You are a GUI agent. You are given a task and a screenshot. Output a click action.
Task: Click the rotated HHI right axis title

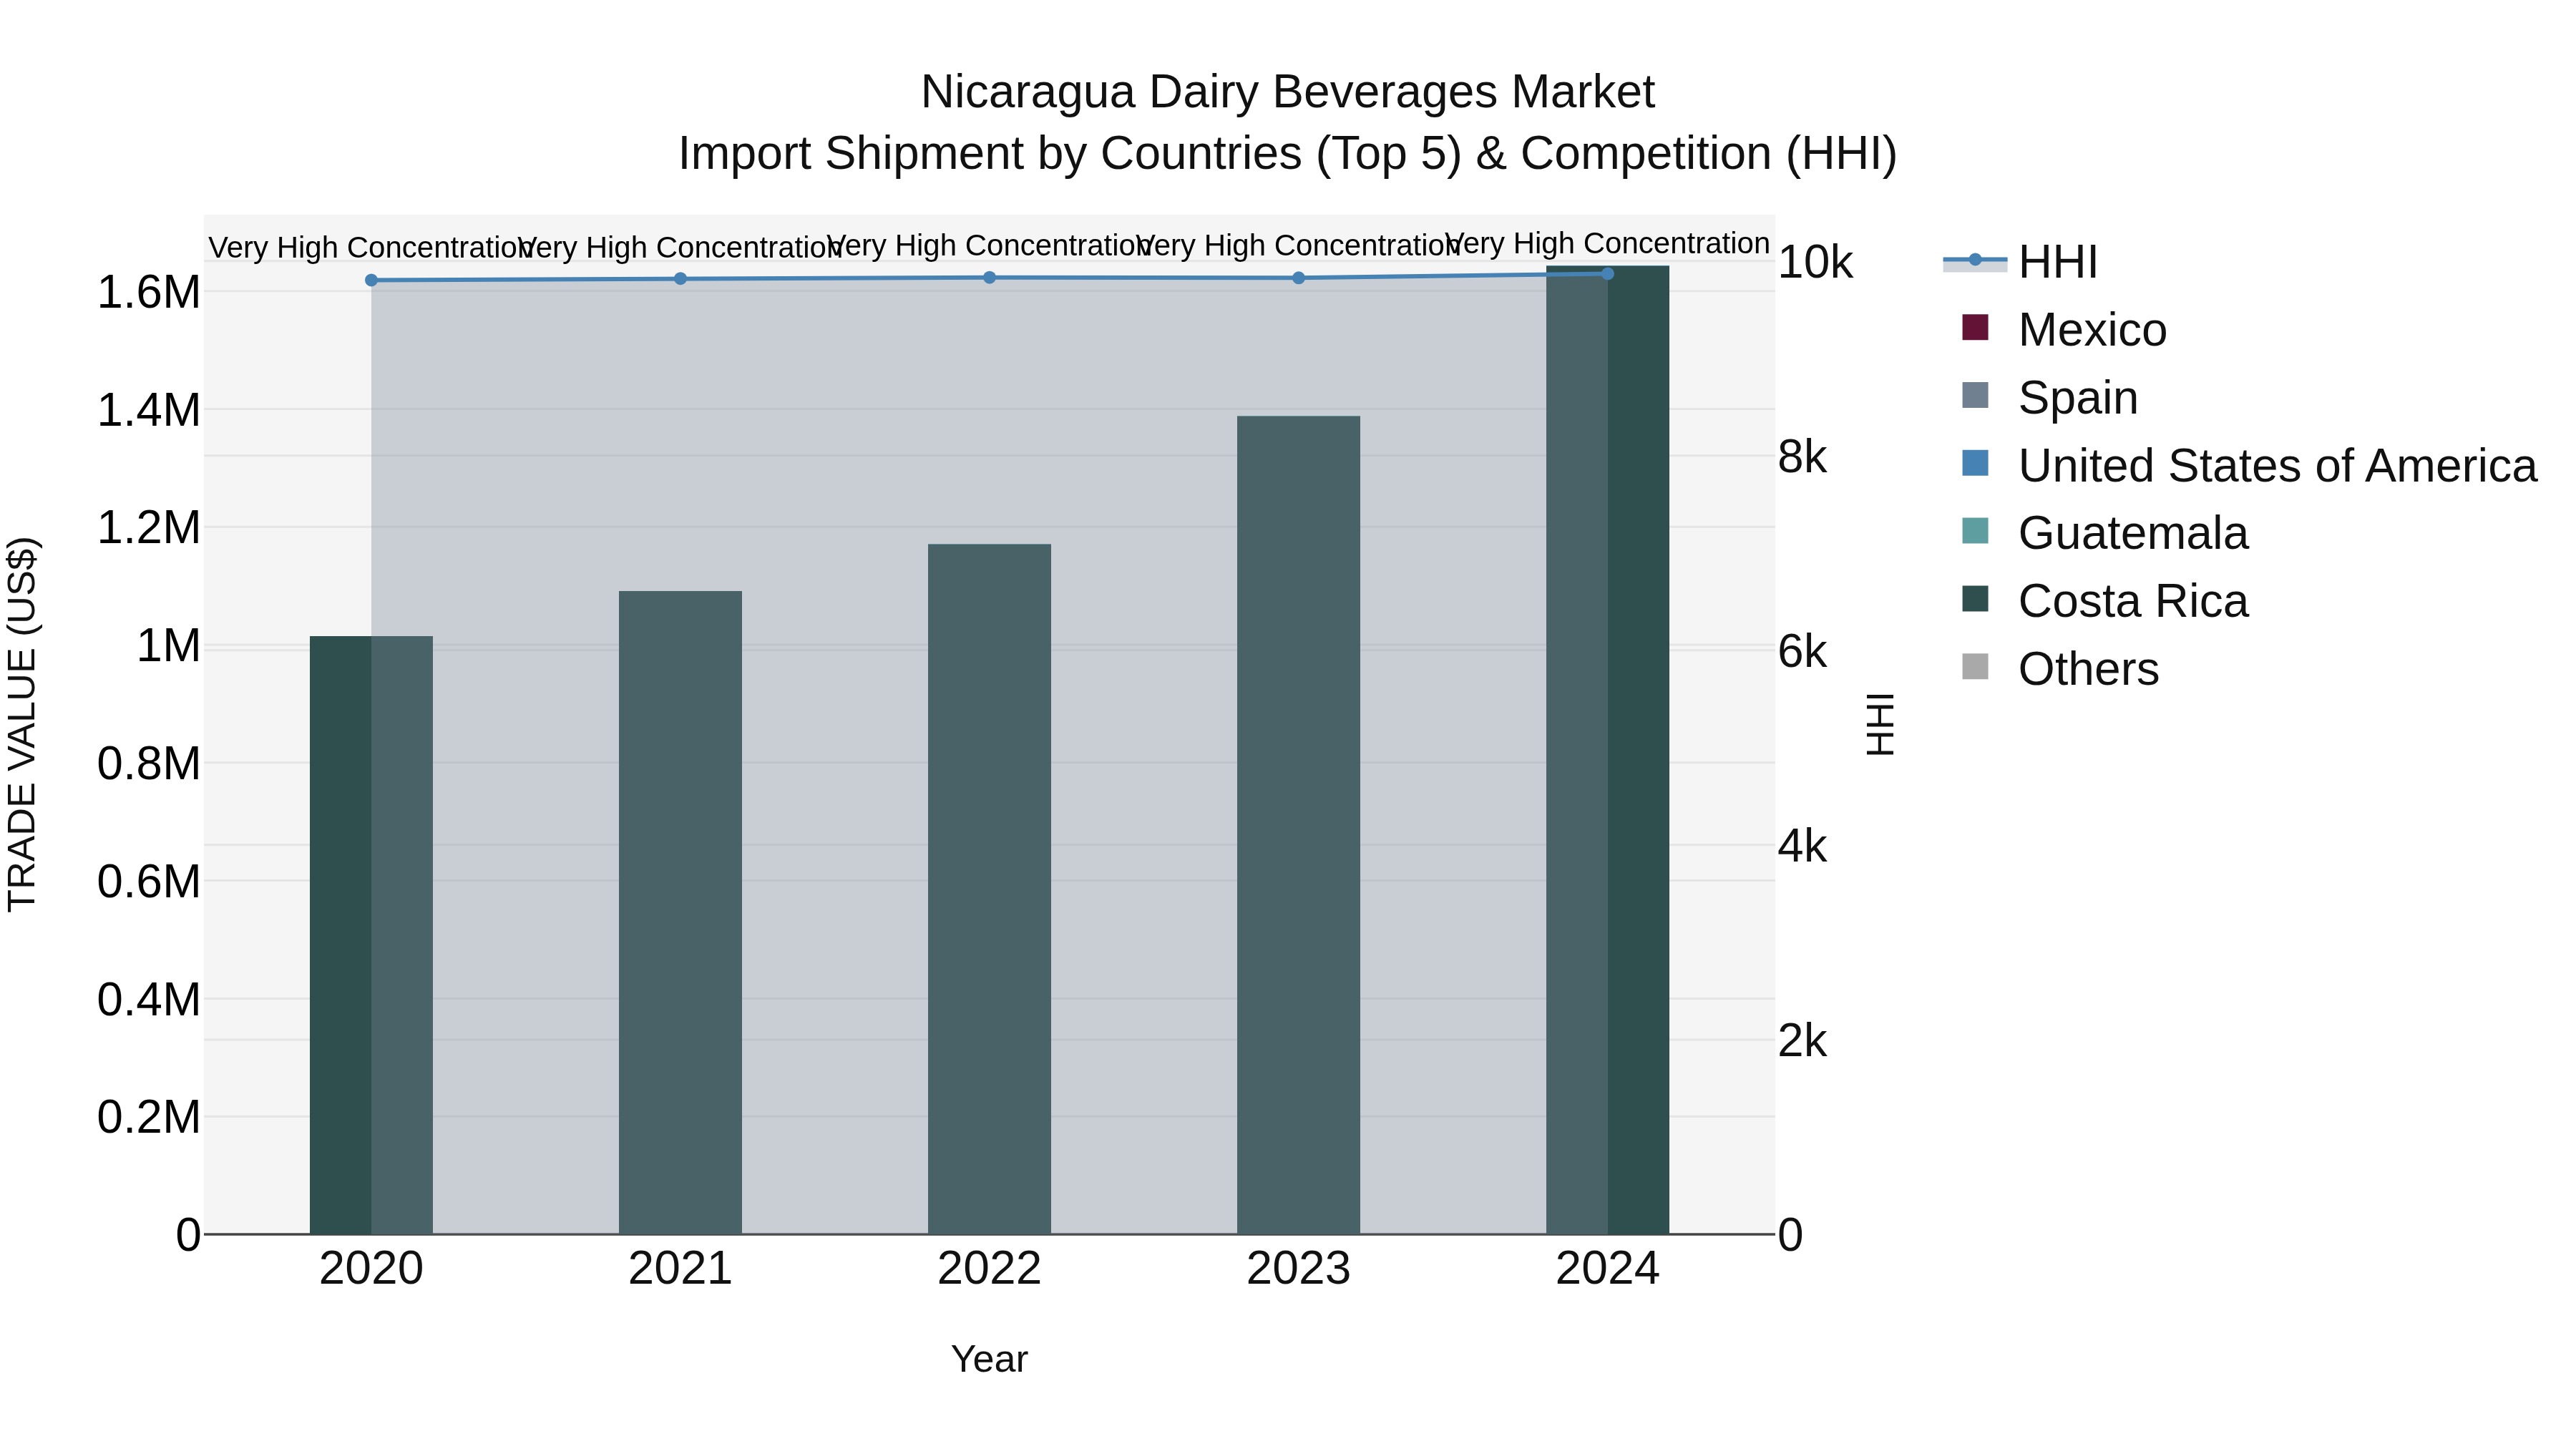click(x=1880, y=724)
